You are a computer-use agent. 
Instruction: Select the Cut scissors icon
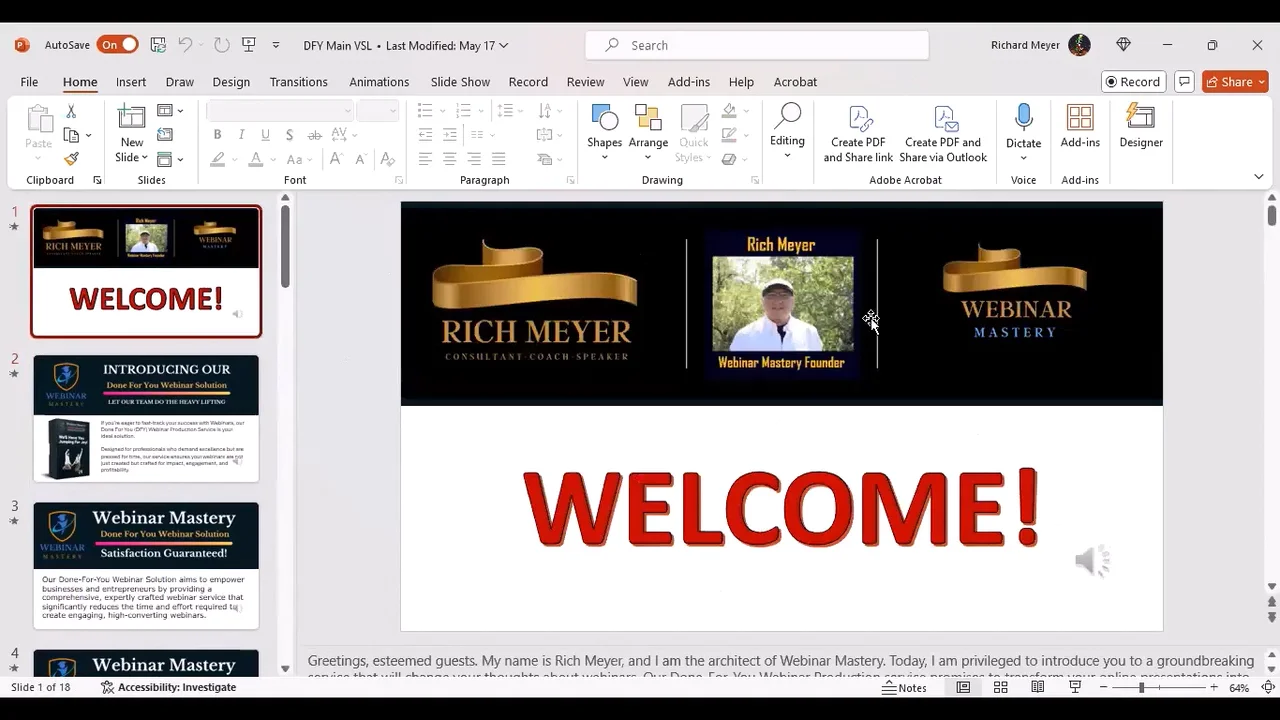[71, 111]
